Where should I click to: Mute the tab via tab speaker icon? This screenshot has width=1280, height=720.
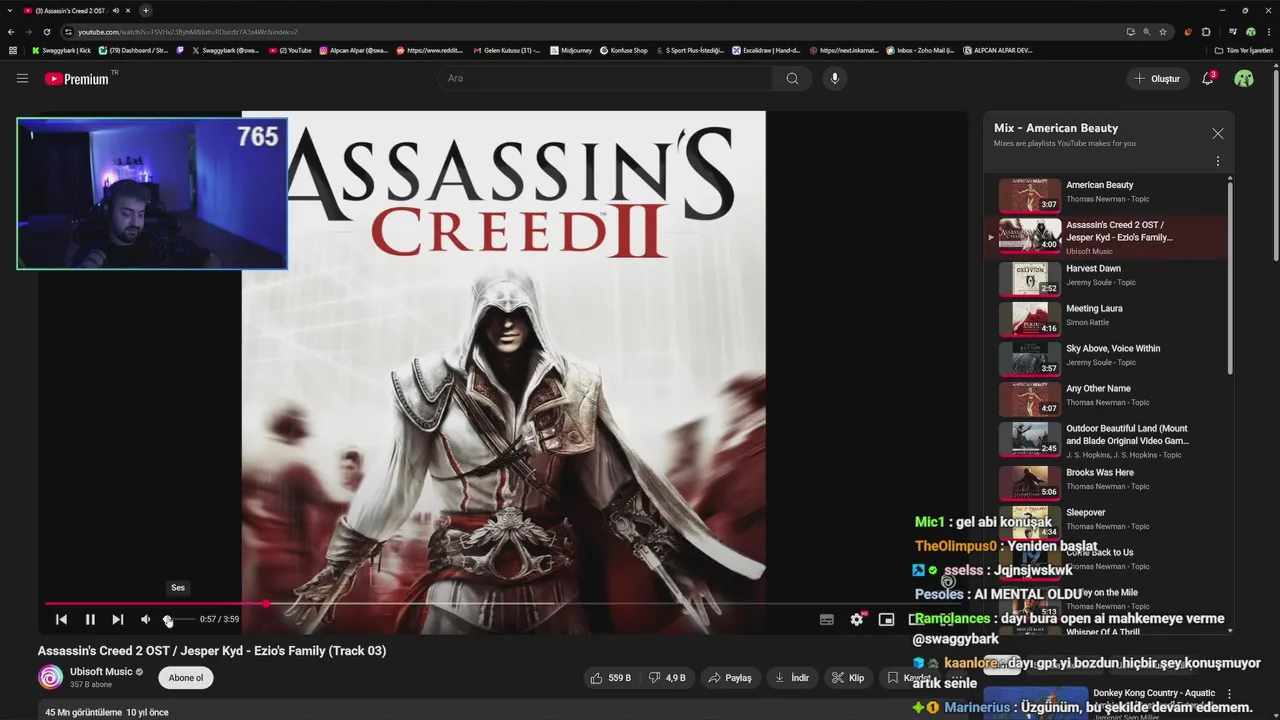tap(116, 10)
